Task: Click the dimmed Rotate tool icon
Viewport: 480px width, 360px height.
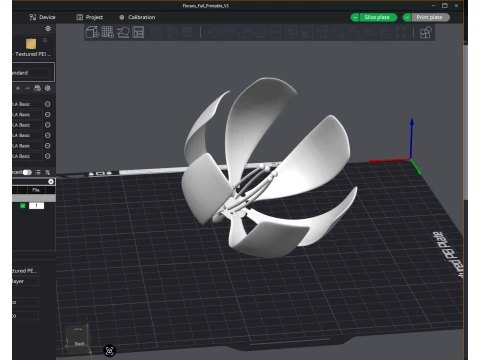Action: coord(229,32)
